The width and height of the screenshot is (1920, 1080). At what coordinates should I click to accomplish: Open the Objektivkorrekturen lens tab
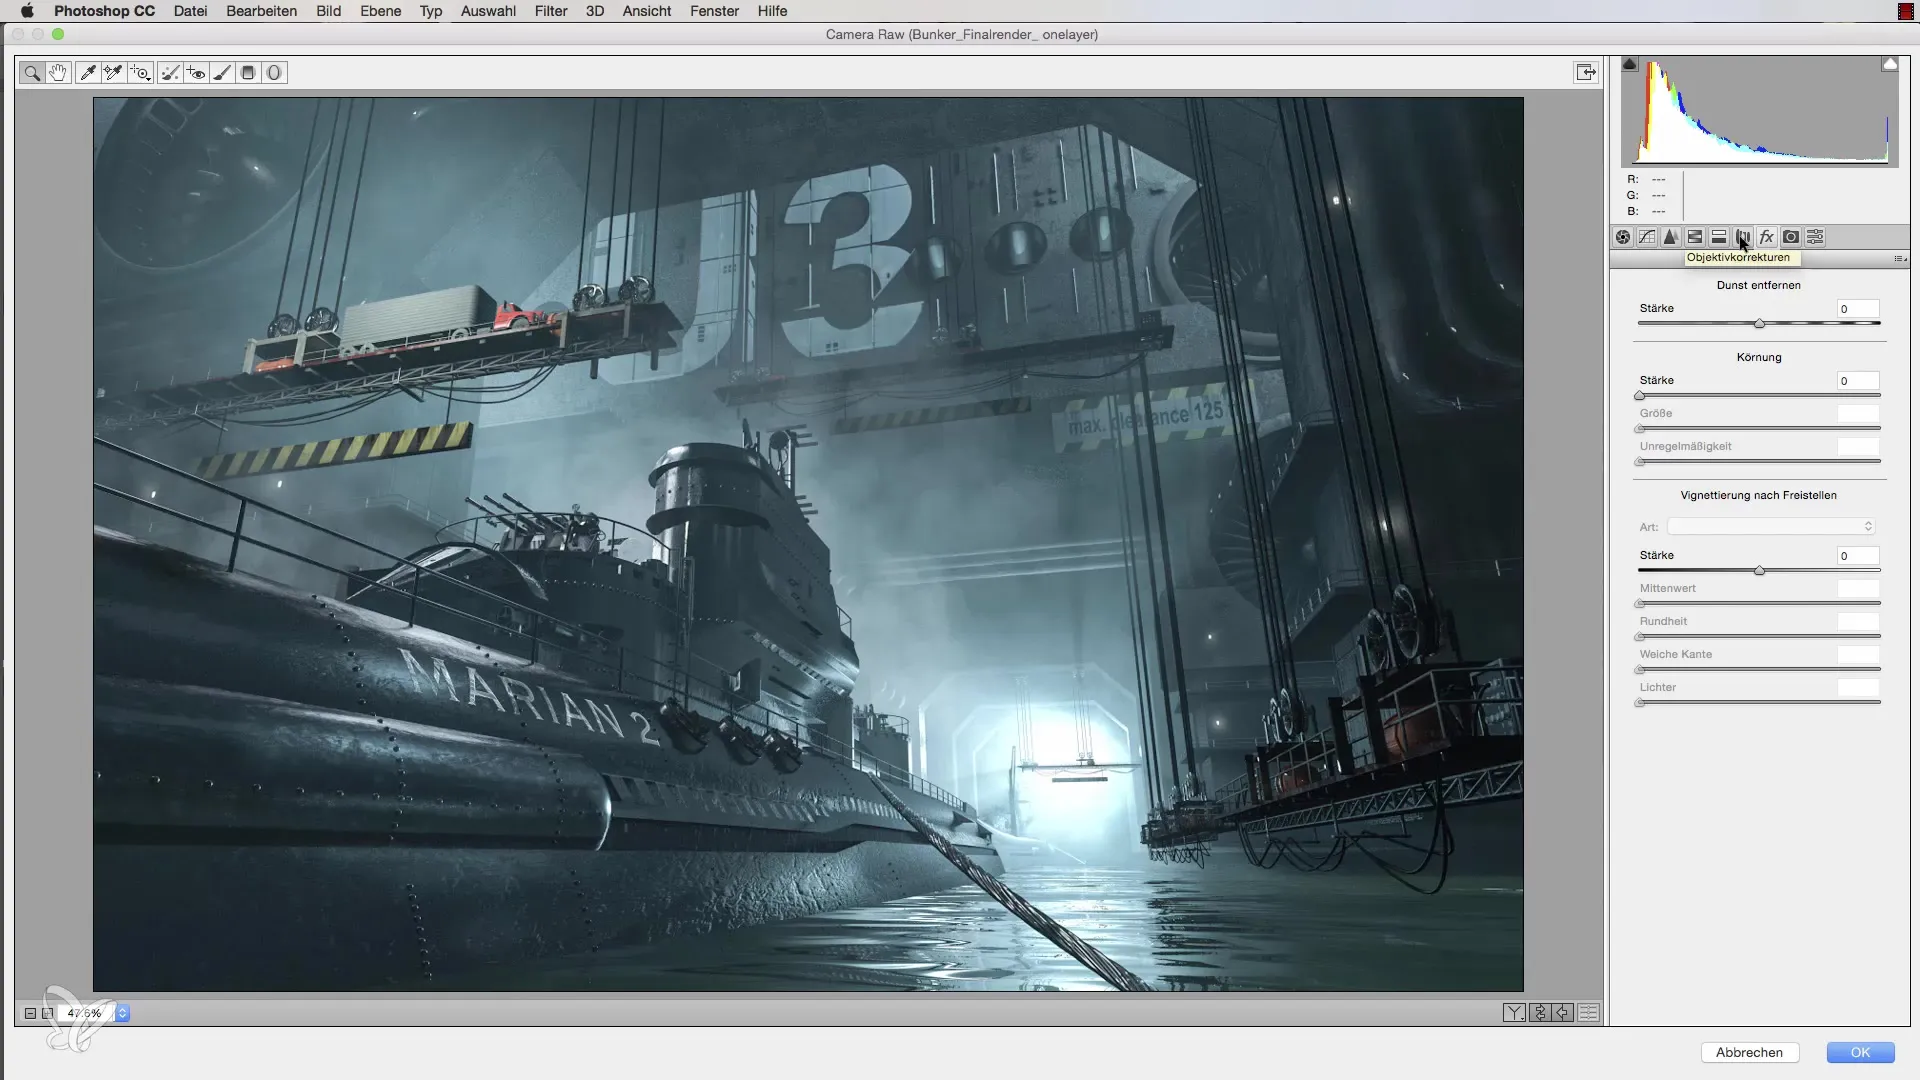[x=1743, y=237]
